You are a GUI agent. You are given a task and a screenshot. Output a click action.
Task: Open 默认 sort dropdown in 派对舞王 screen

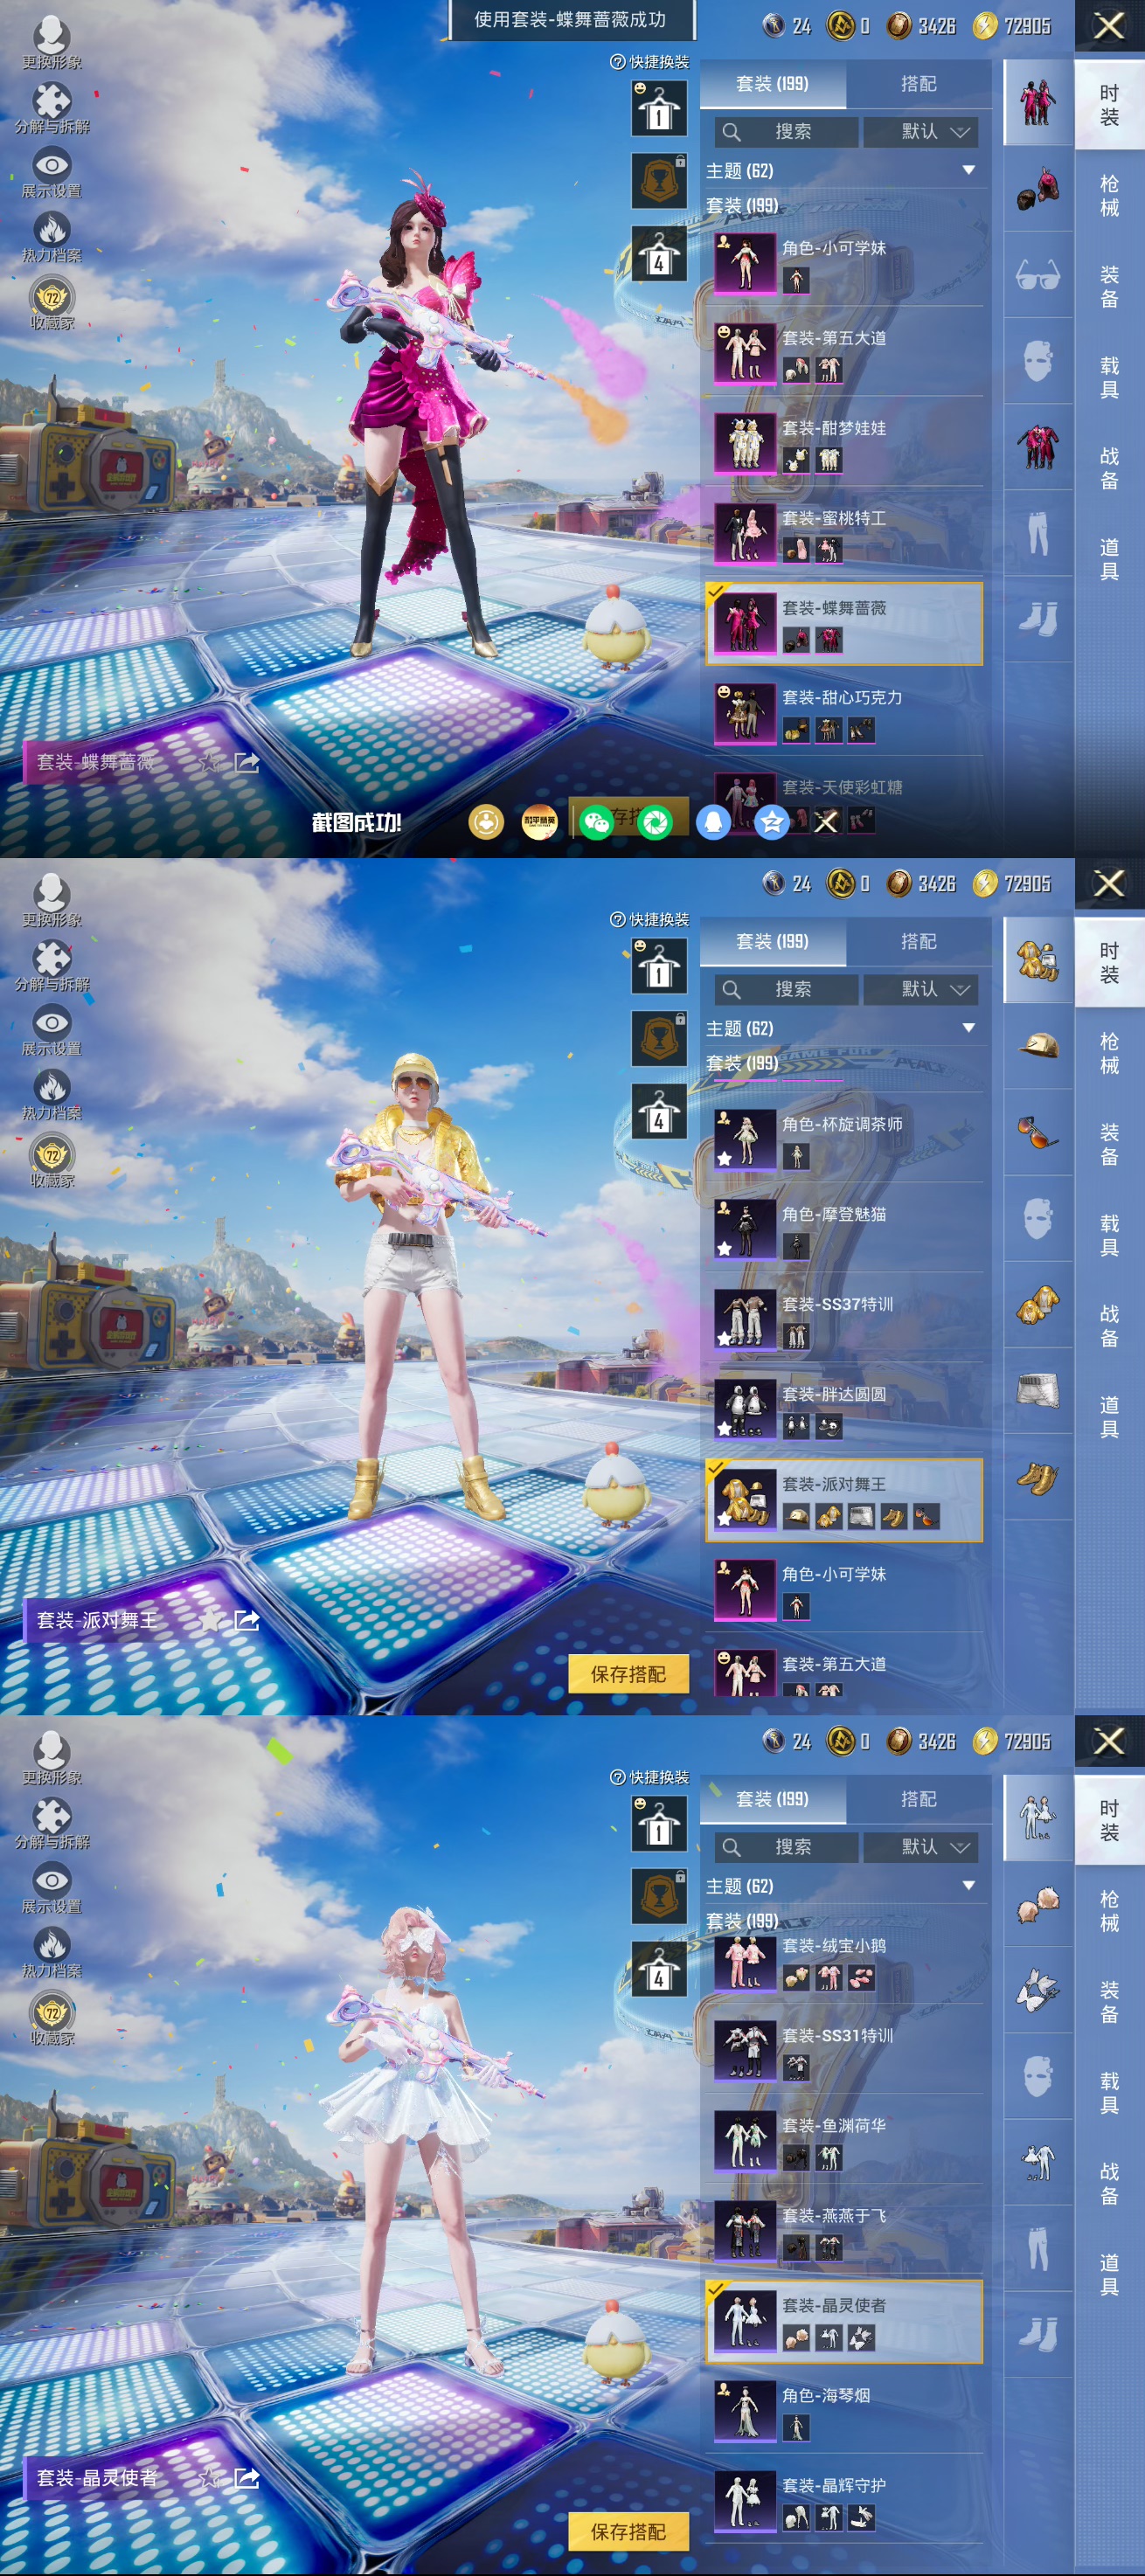click(x=921, y=989)
